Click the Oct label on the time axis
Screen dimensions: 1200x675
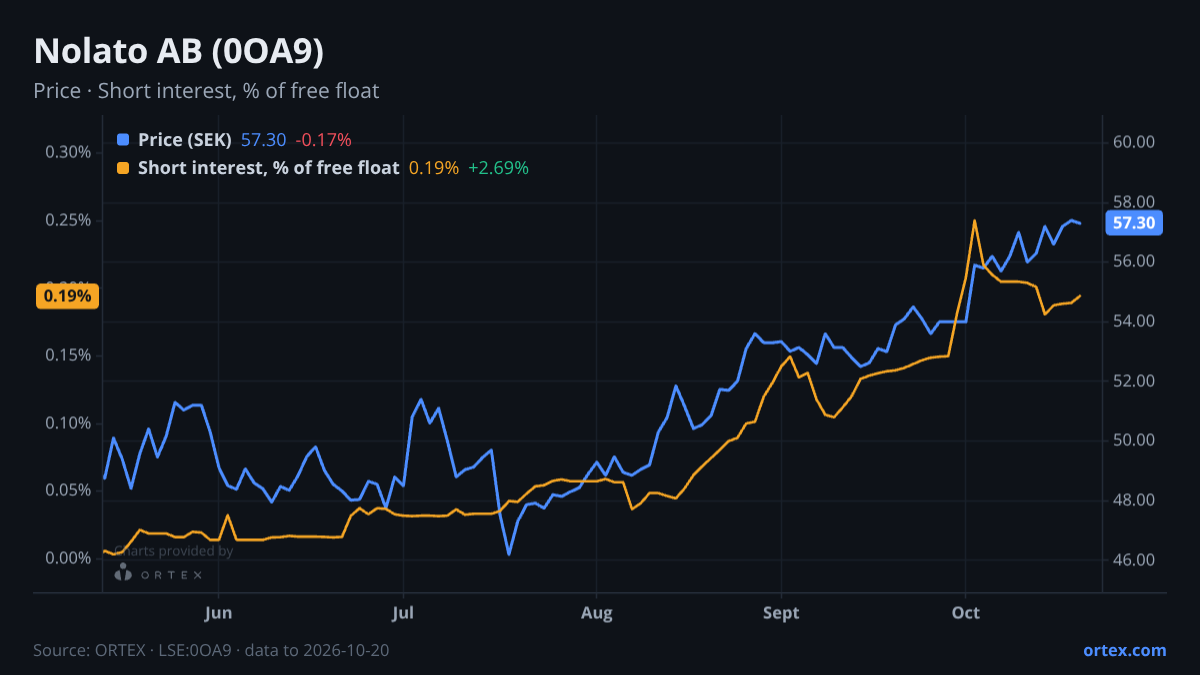pyautogui.click(x=965, y=613)
